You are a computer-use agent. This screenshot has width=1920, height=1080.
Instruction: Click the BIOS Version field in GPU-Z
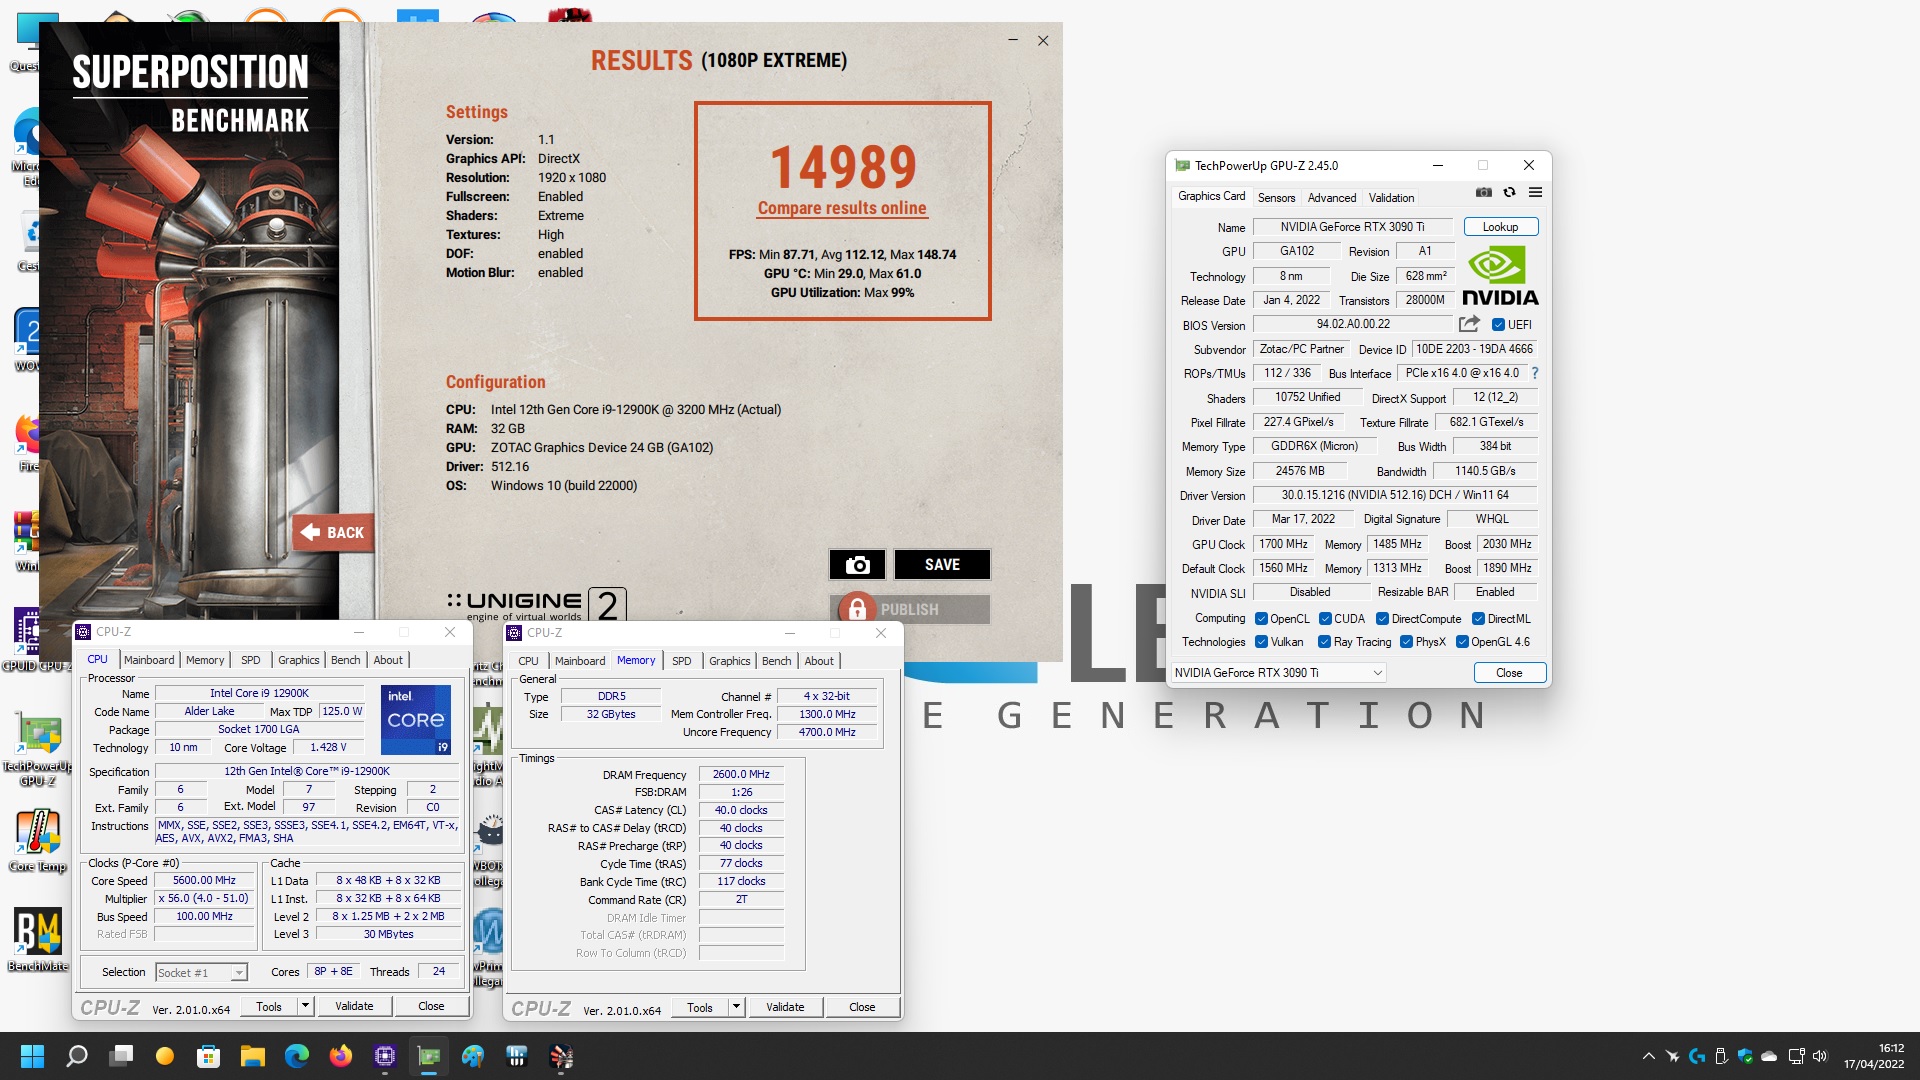pyautogui.click(x=1352, y=324)
